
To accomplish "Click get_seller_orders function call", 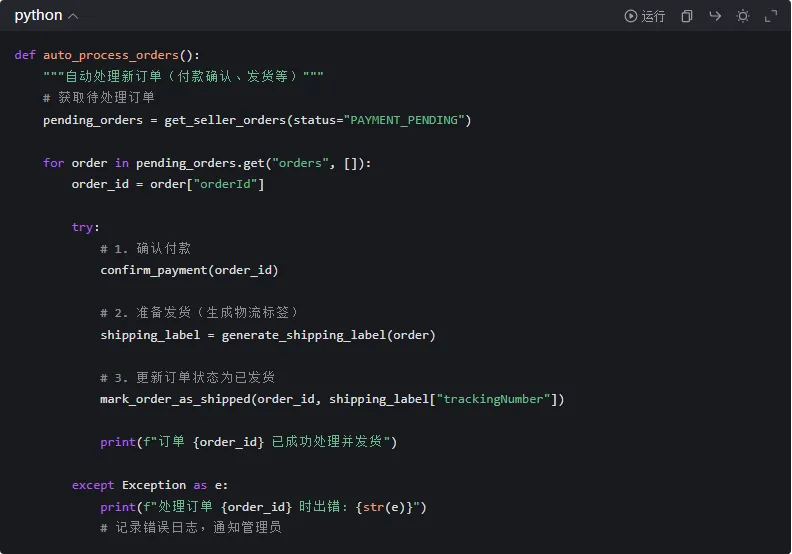I will (x=225, y=120).
